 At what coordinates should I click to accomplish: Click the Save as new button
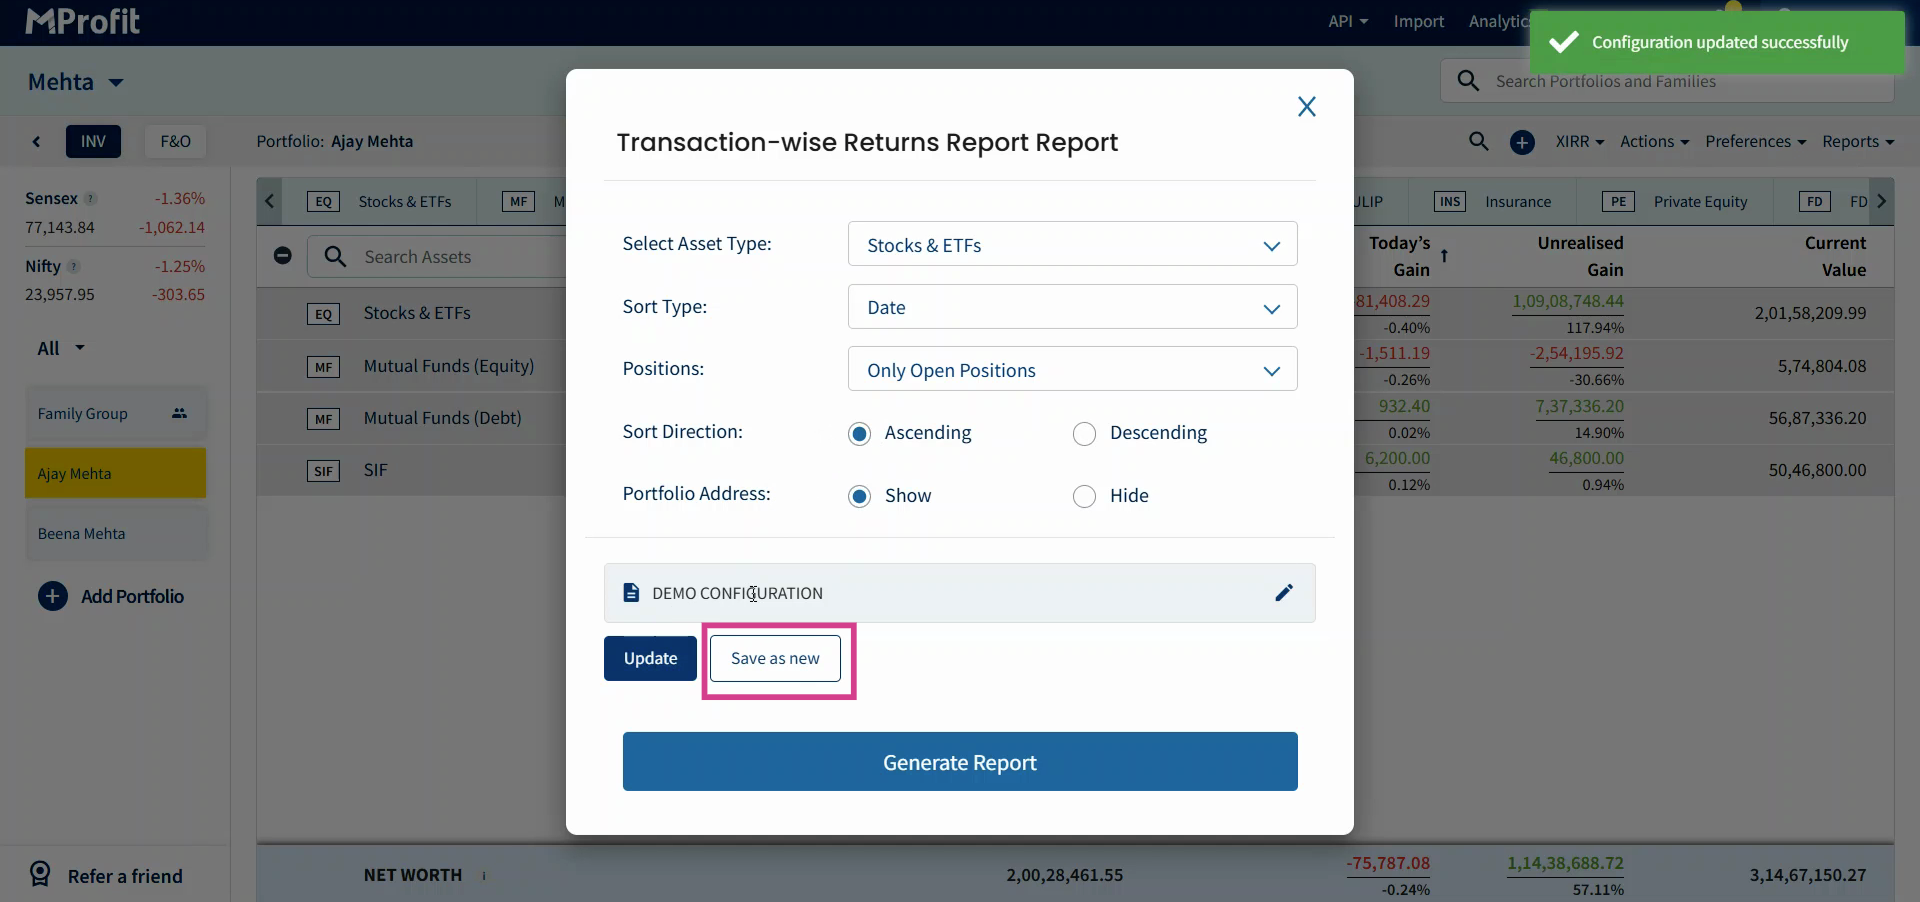(775, 658)
